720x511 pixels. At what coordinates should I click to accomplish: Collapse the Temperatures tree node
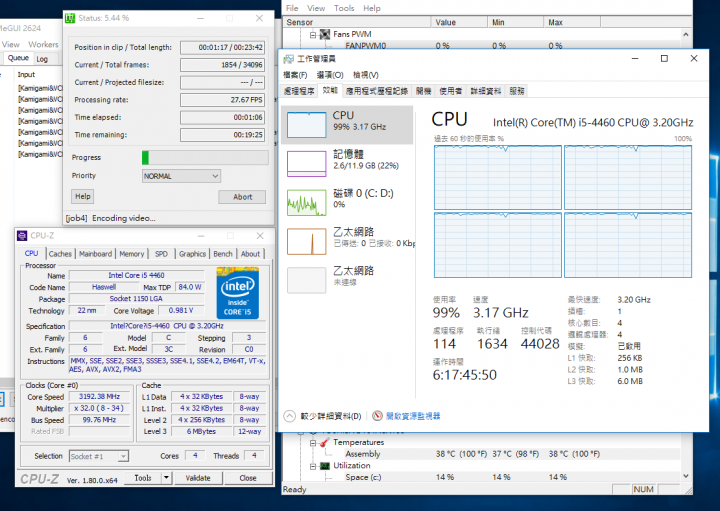(x=313, y=443)
